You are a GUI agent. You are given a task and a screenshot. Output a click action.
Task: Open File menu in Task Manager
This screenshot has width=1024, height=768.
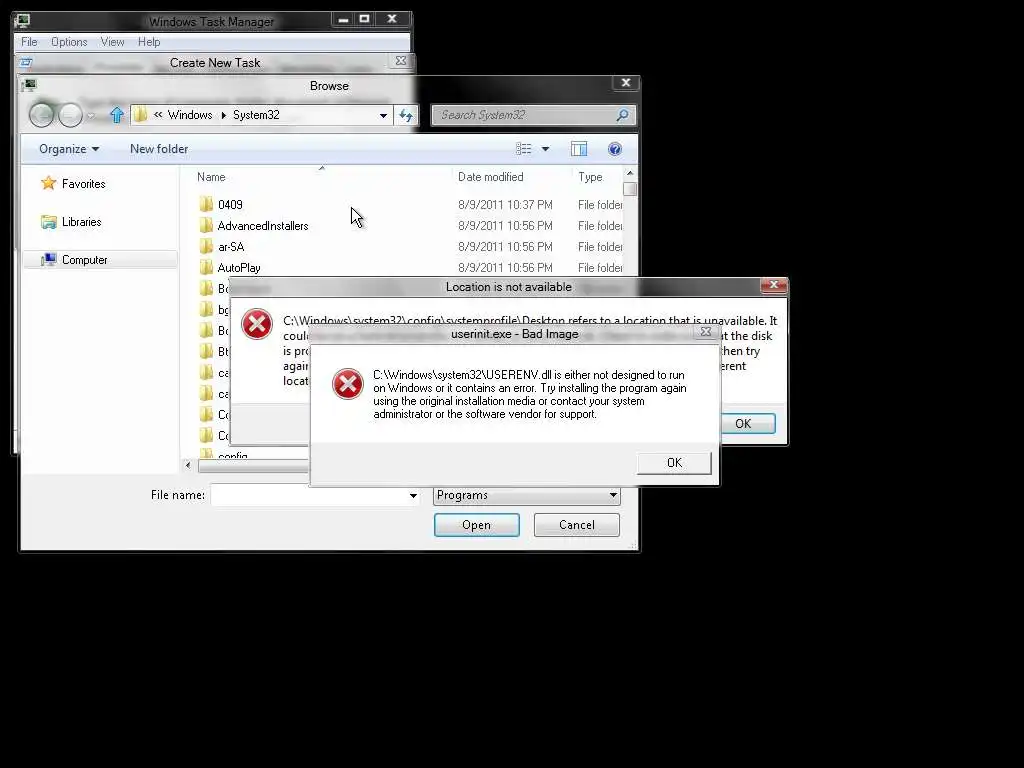[29, 42]
